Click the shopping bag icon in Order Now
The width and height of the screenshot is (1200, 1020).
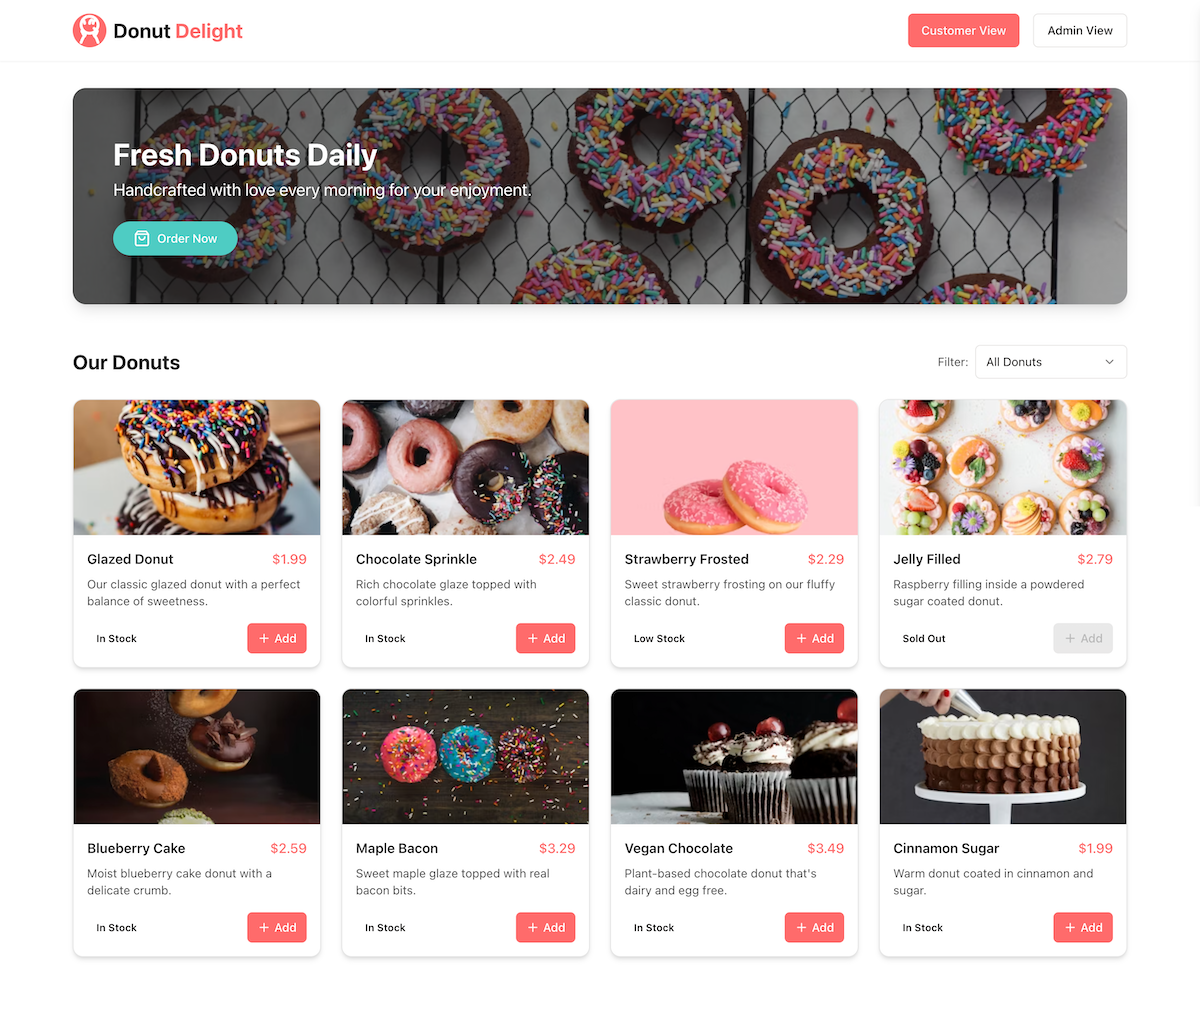coord(142,238)
